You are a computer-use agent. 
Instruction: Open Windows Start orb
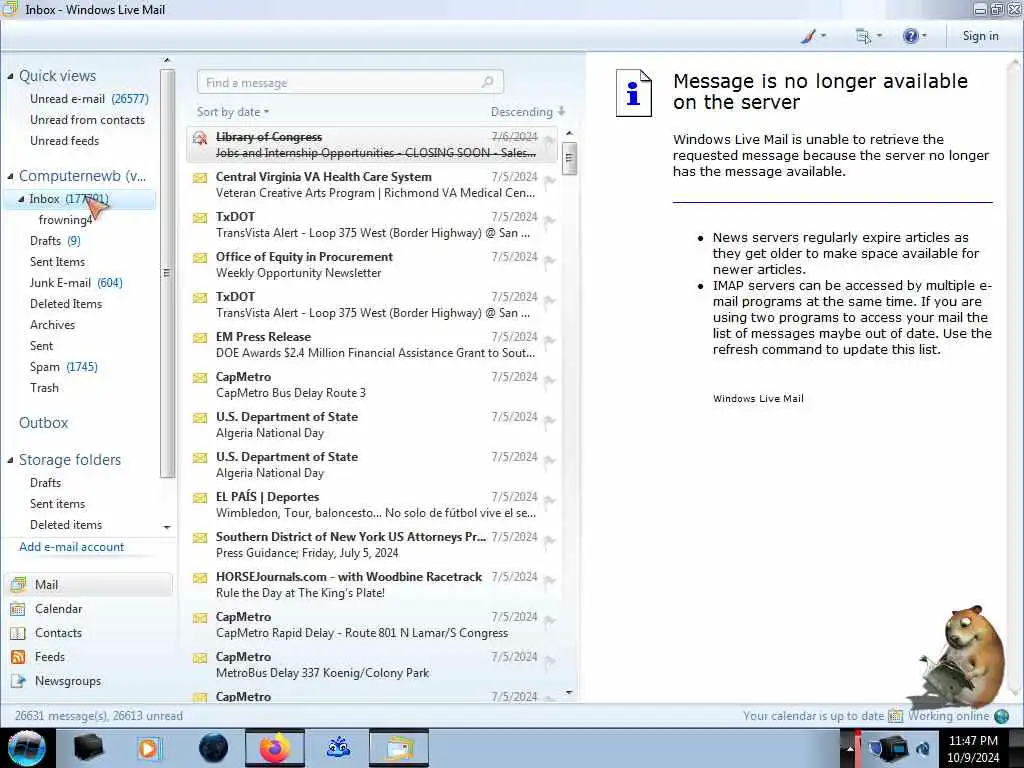coord(26,748)
